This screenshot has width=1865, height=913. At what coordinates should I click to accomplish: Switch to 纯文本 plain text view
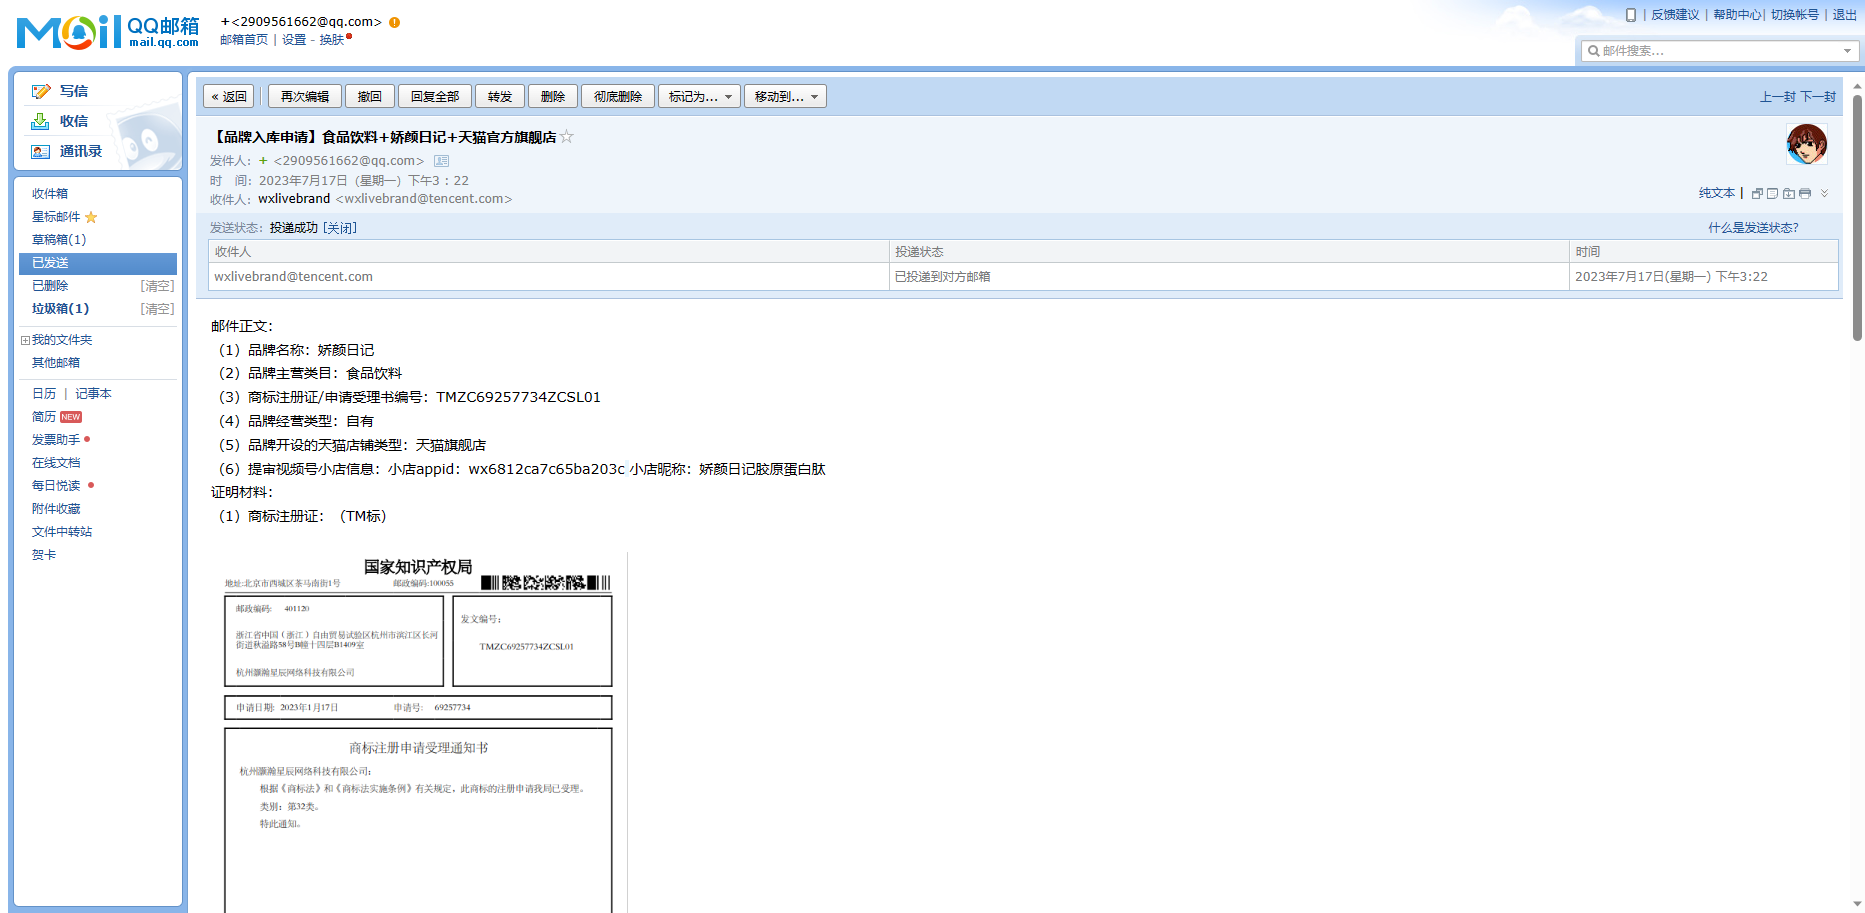1717,193
